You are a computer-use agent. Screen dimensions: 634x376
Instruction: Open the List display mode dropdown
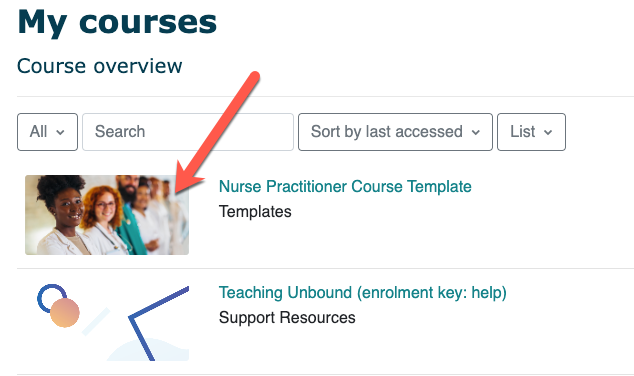coord(531,132)
